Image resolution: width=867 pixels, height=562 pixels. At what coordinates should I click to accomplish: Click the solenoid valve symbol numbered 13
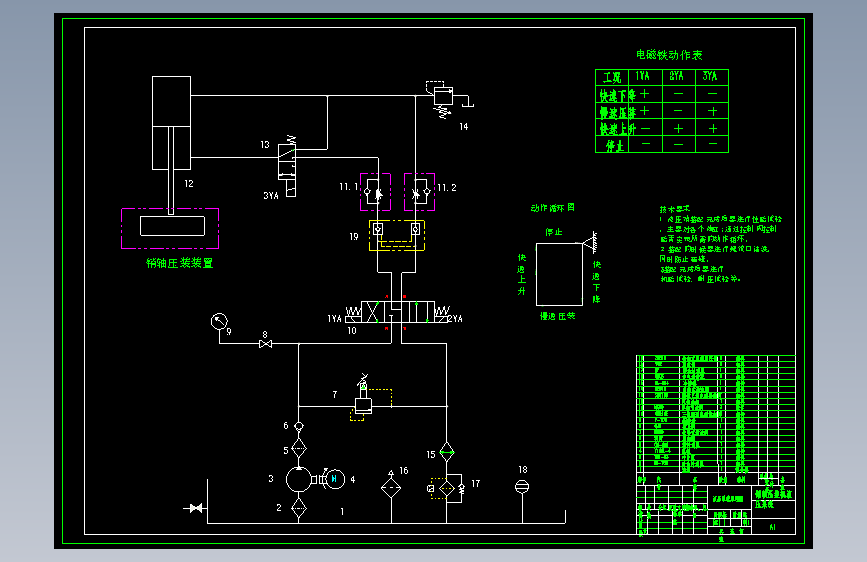click(x=287, y=166)
